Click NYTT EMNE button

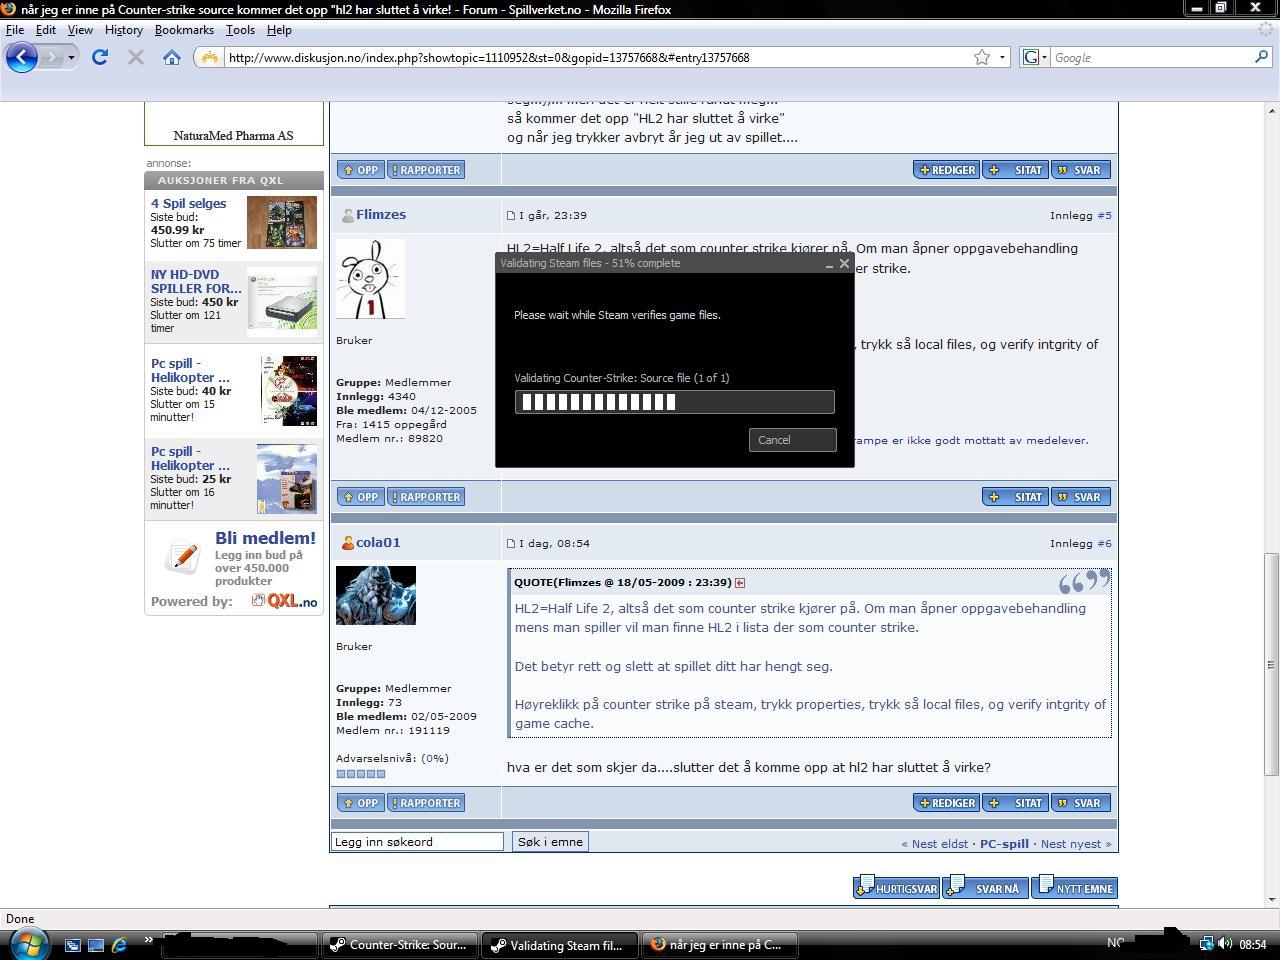click(1074, 888)
